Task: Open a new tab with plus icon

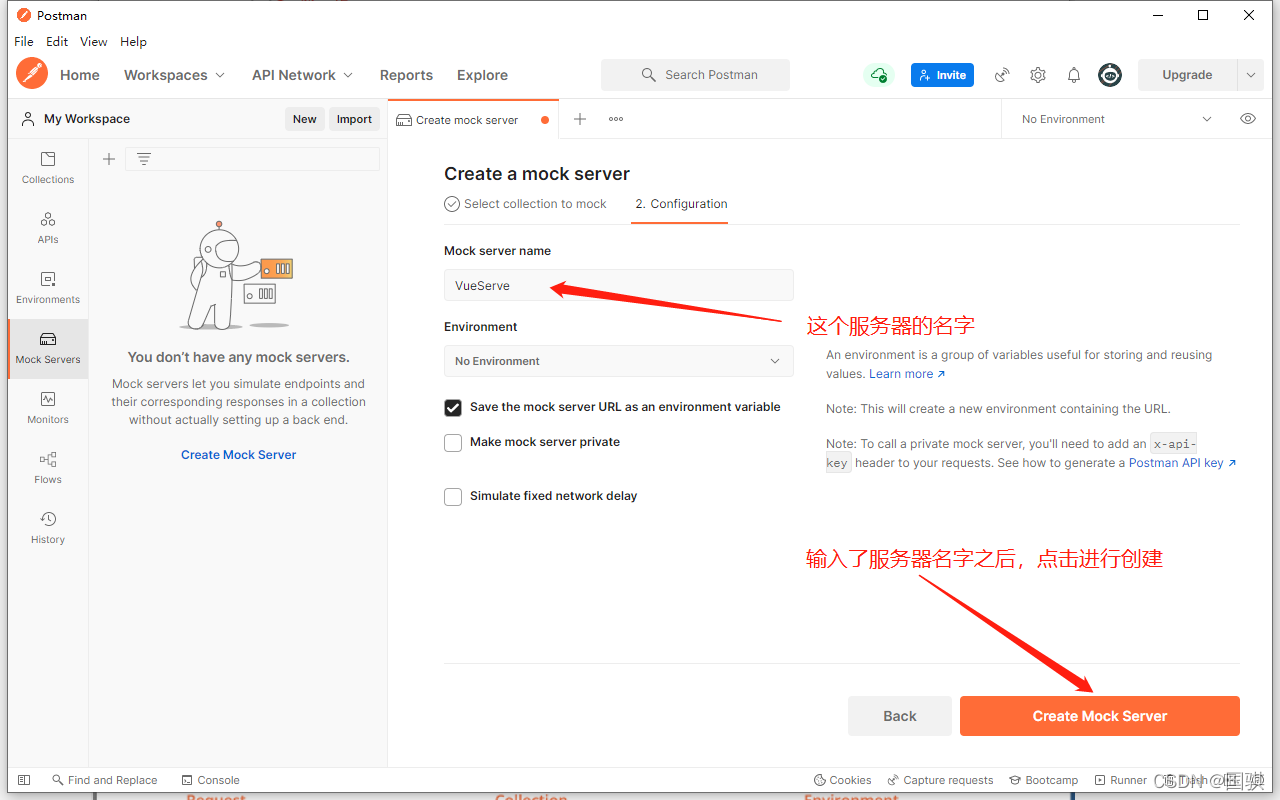Action: [x=580, y=119]
